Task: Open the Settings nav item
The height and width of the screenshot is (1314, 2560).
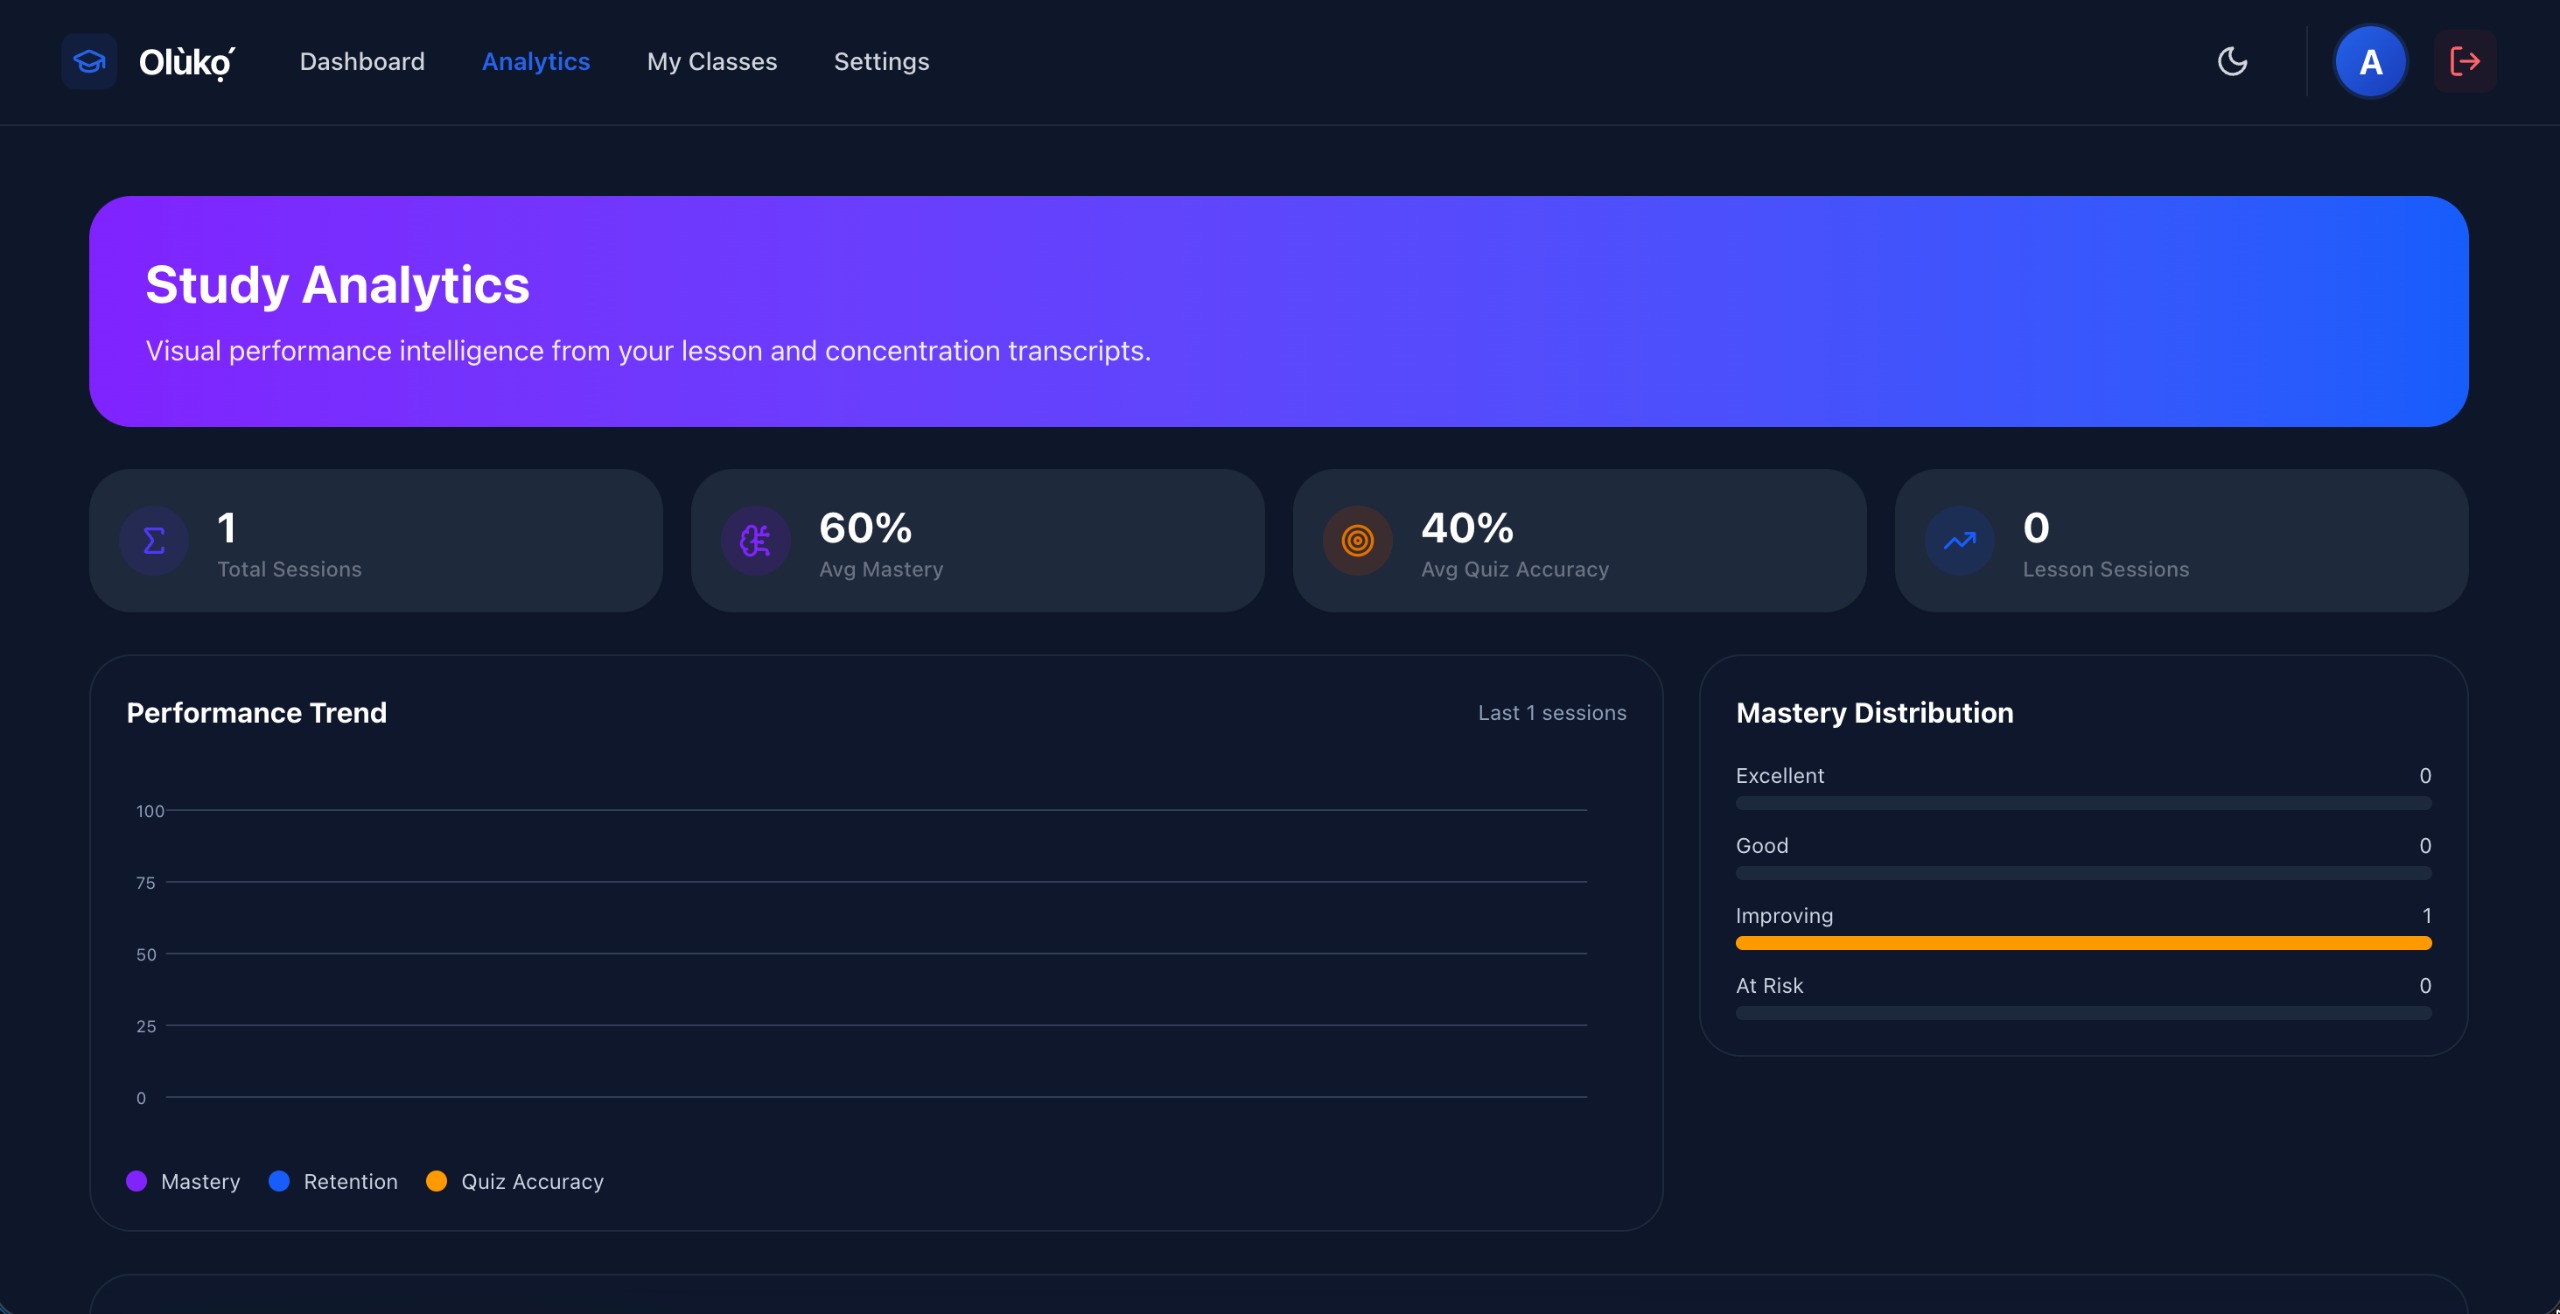Action: click(x=881, y=62)
